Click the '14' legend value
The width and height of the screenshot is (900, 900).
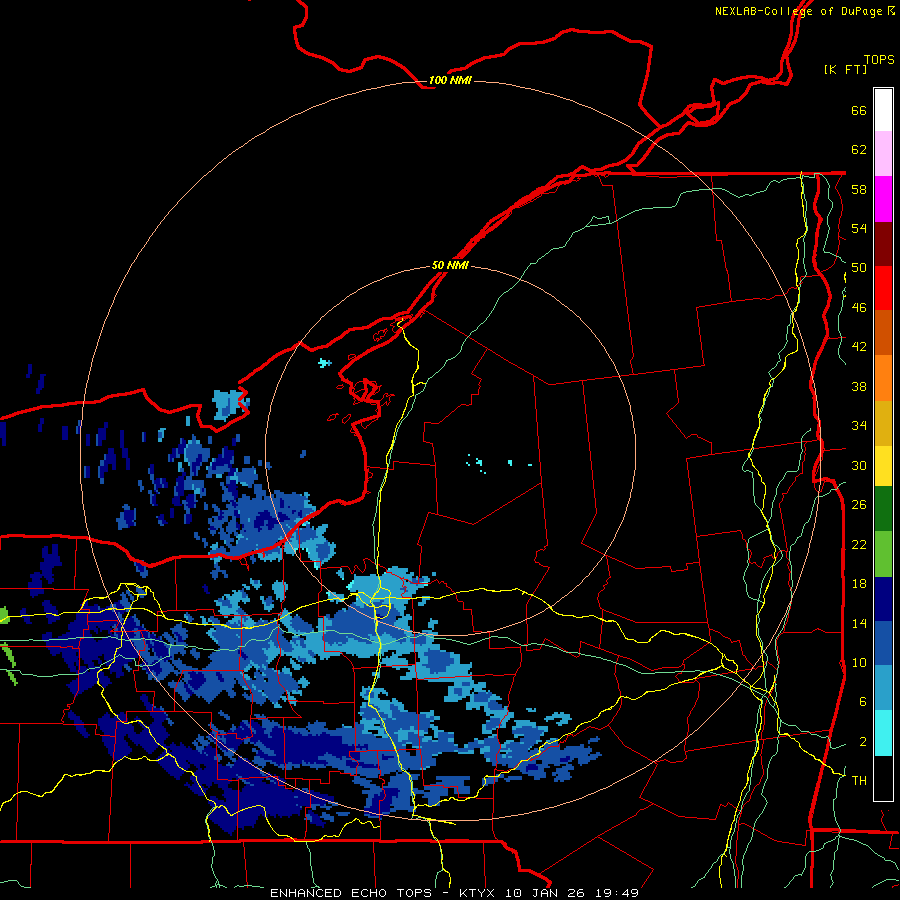(859, 623)
